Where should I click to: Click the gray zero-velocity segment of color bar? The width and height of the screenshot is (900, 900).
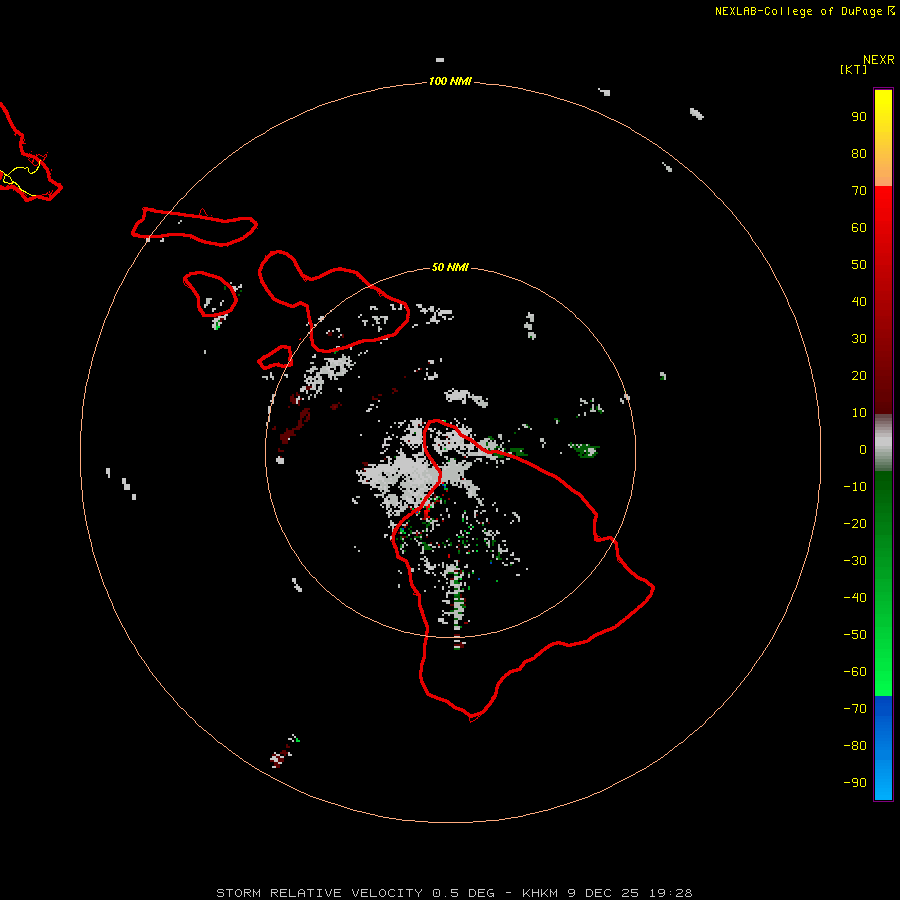(883, 443)
